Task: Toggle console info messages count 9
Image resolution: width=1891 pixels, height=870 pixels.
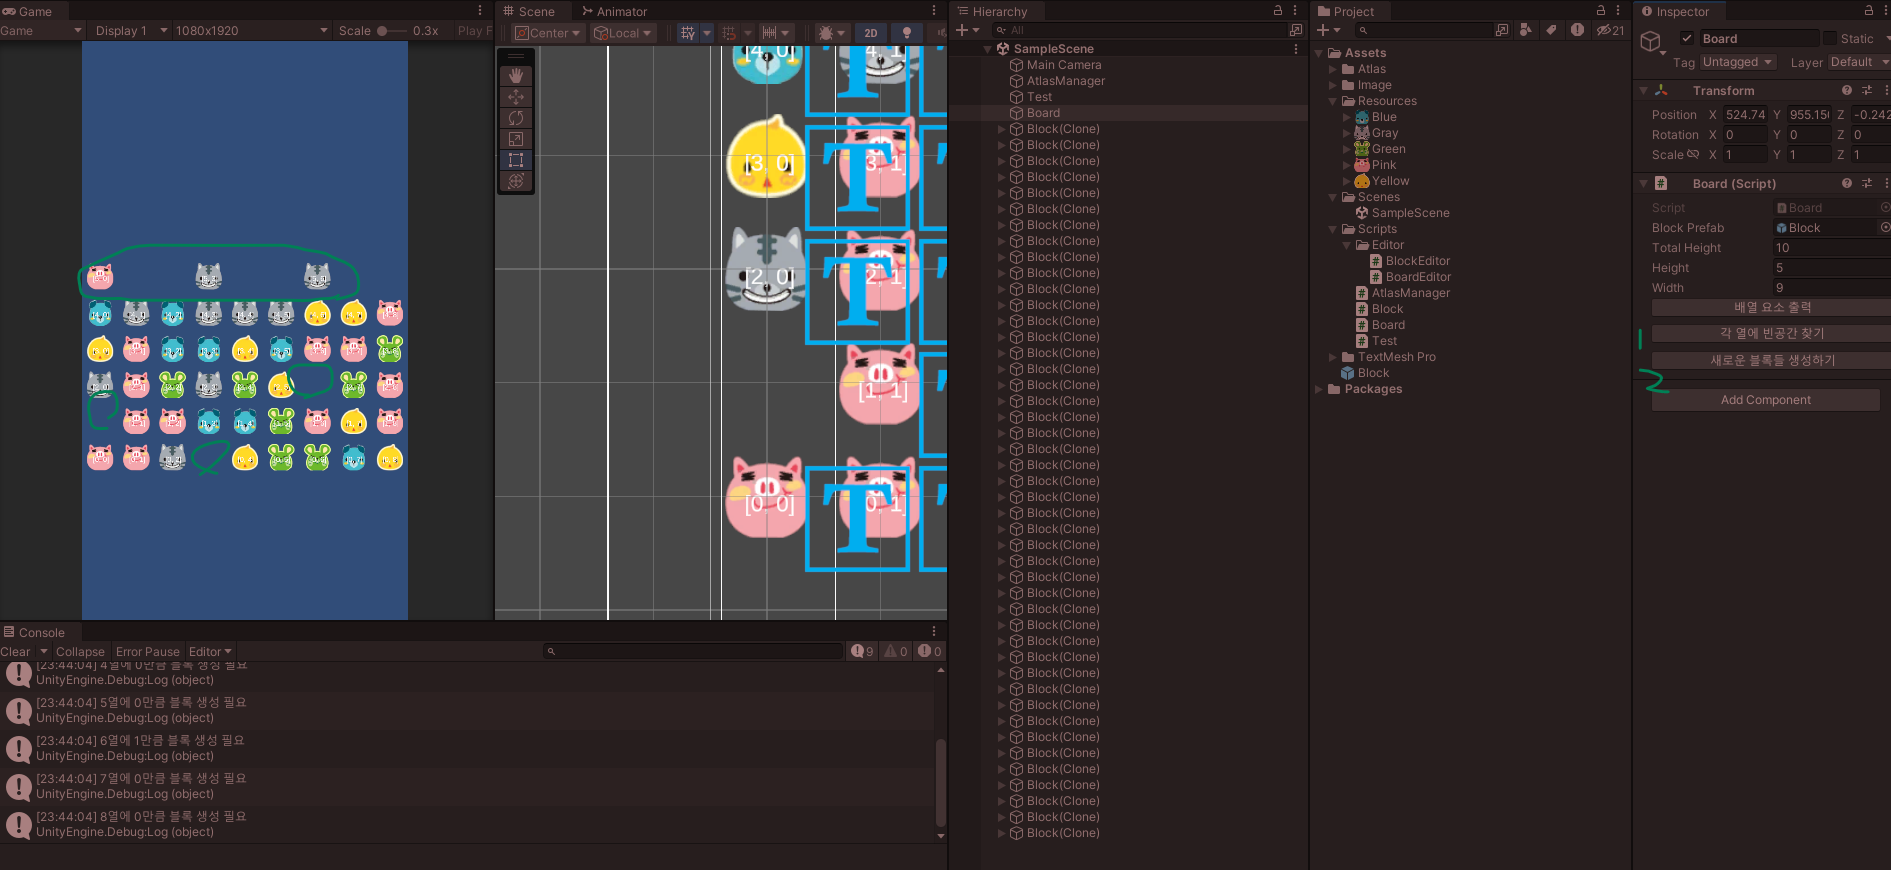Action: (862, 651)
